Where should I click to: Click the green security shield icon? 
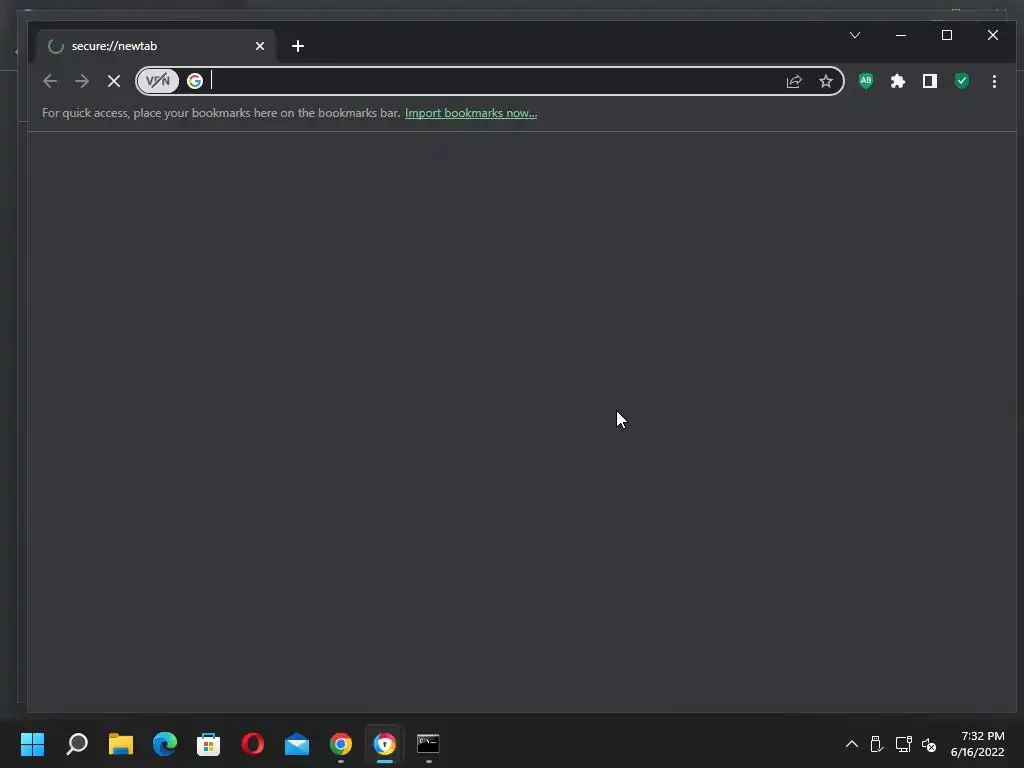coord(961,81)
